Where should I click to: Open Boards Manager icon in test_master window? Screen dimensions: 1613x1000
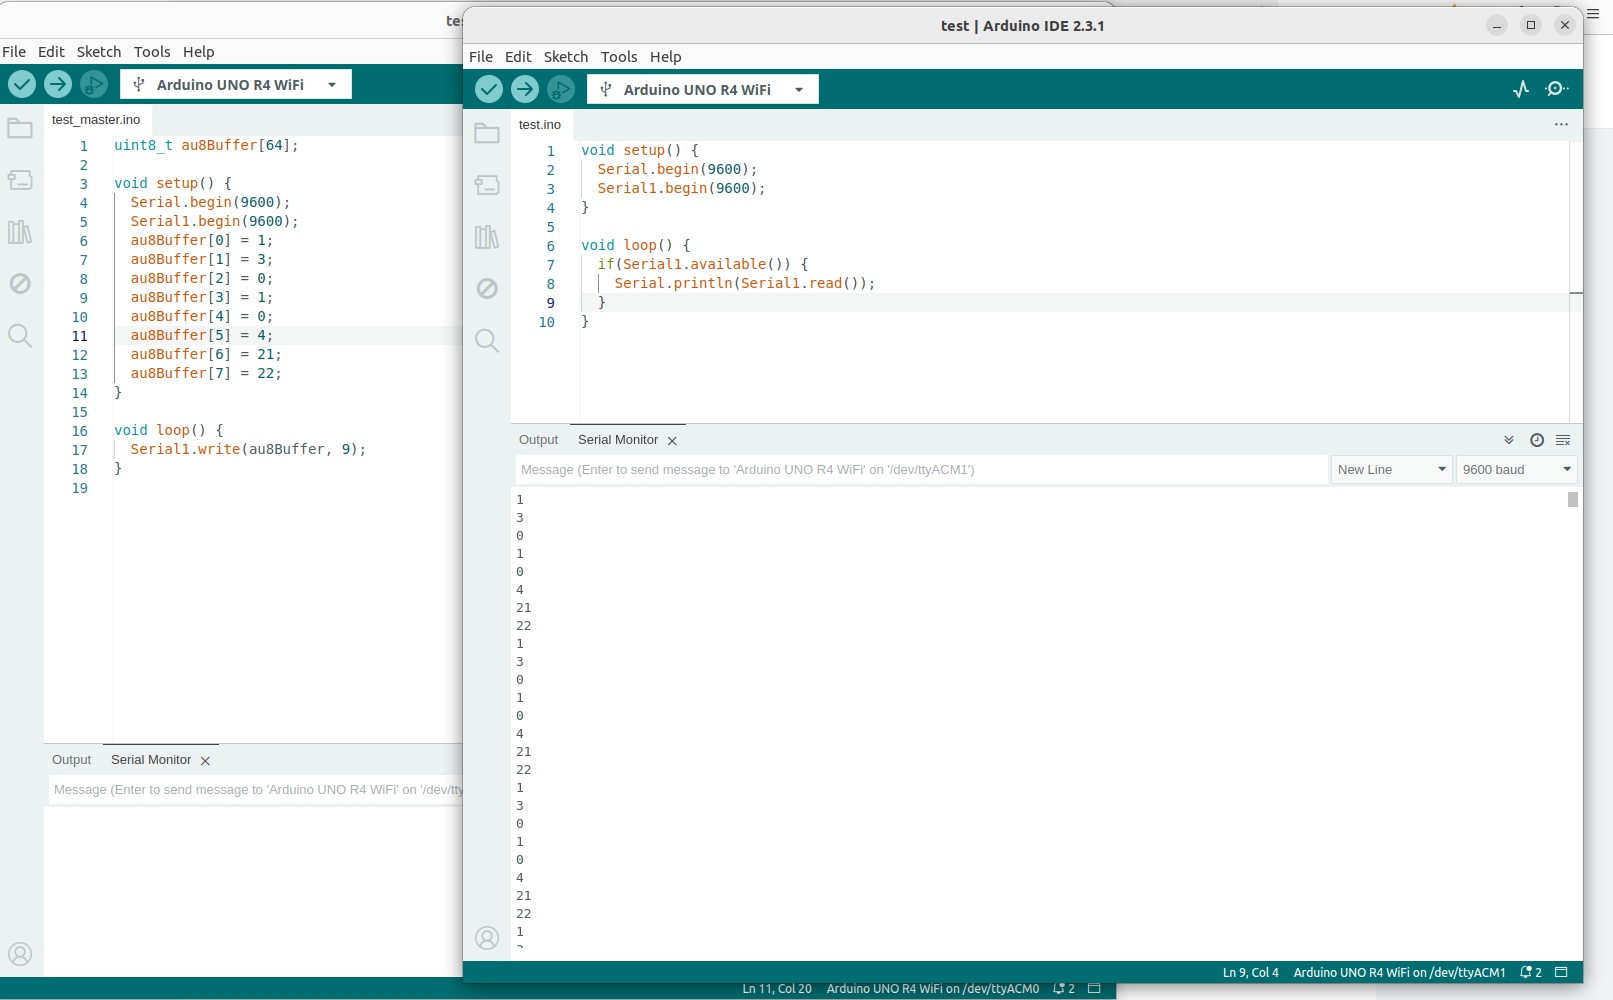(x=20, y=180)
